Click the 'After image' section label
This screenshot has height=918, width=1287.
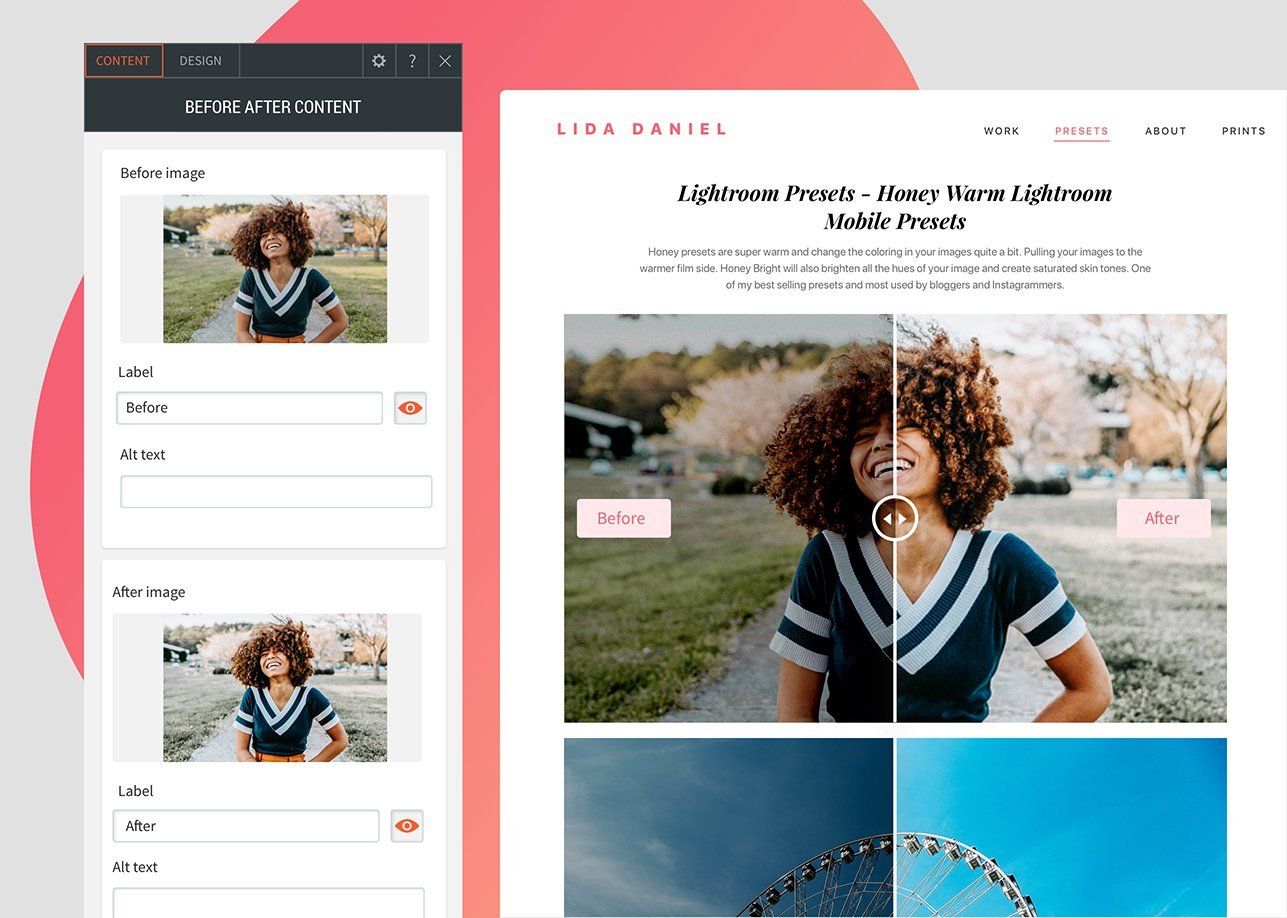(149, 592)
